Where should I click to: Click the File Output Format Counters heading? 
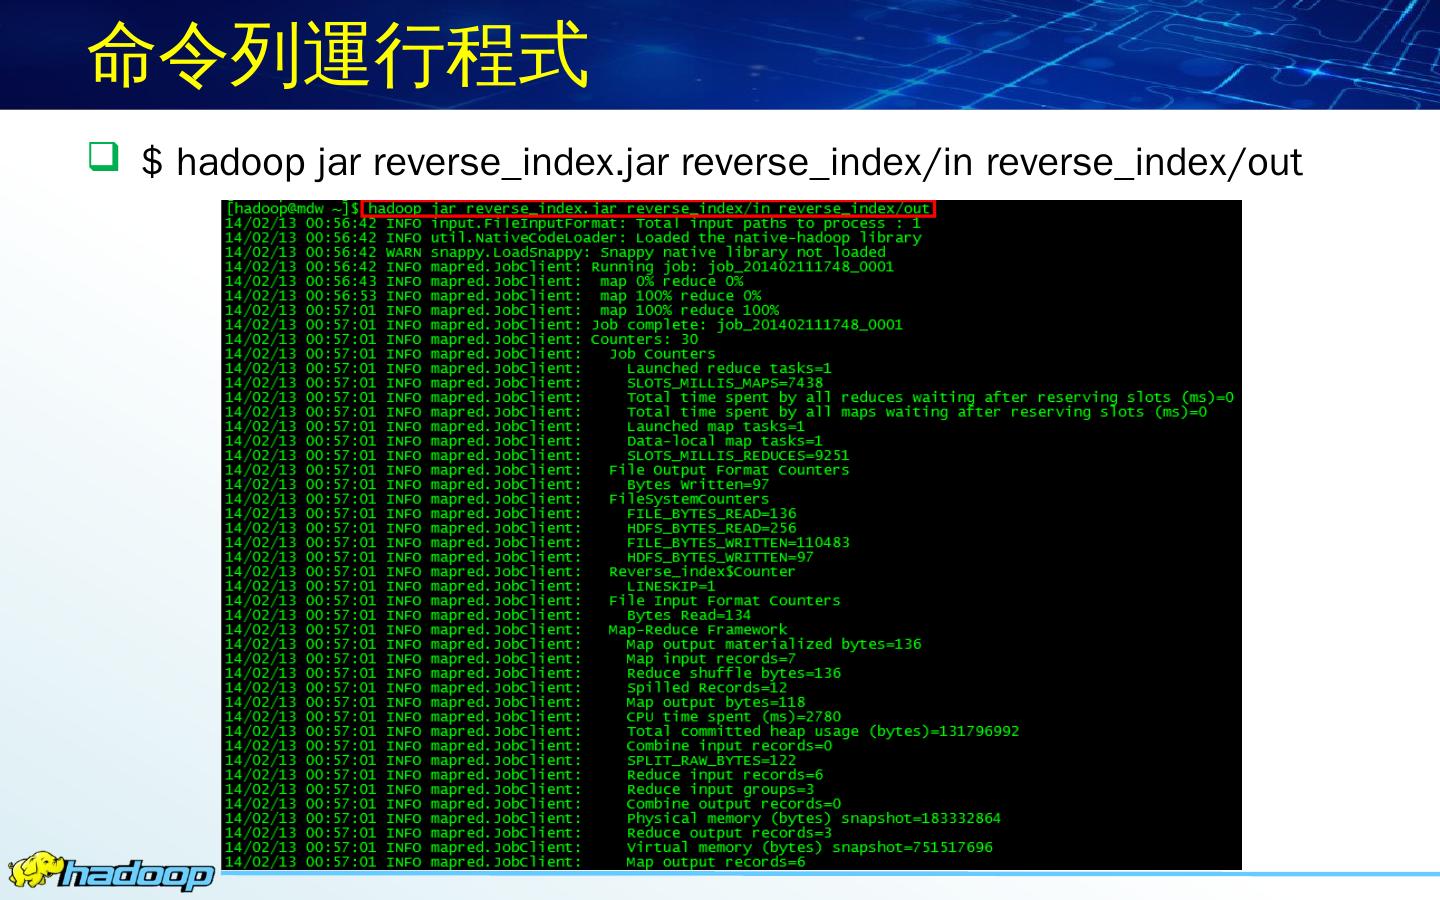click(x=728, y=470)
